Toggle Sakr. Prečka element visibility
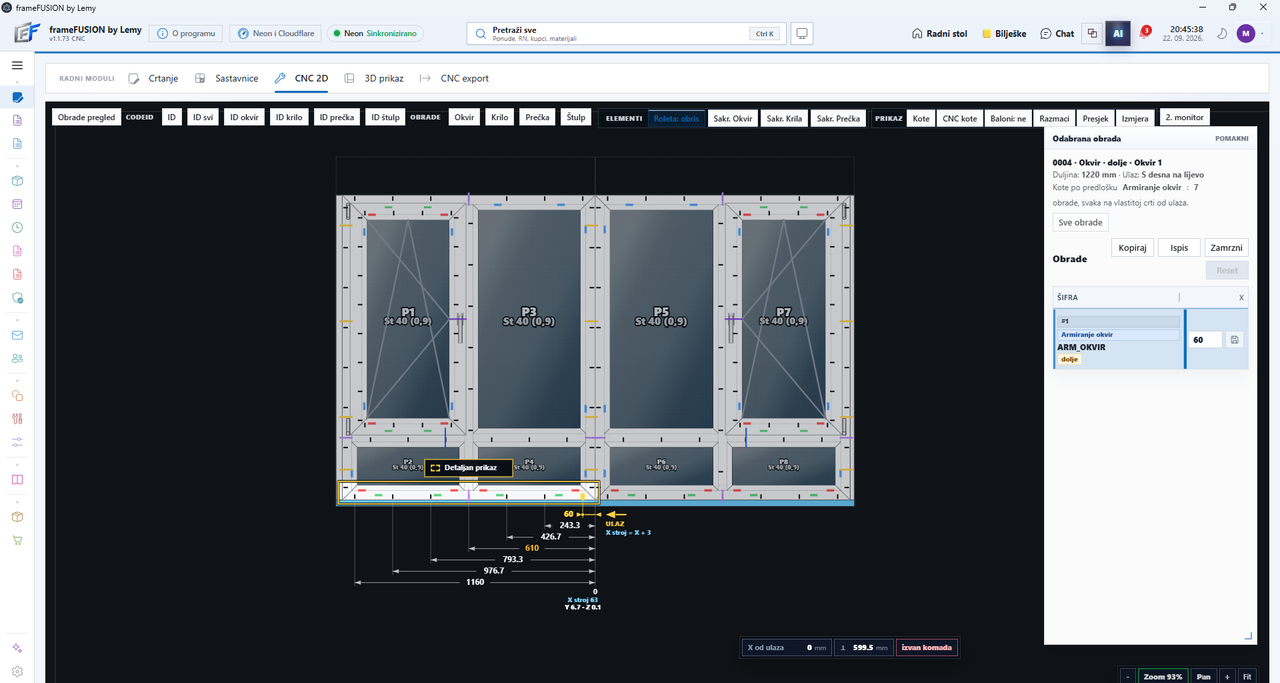Viewport: 1280px width, 683px height. point(838,118)
